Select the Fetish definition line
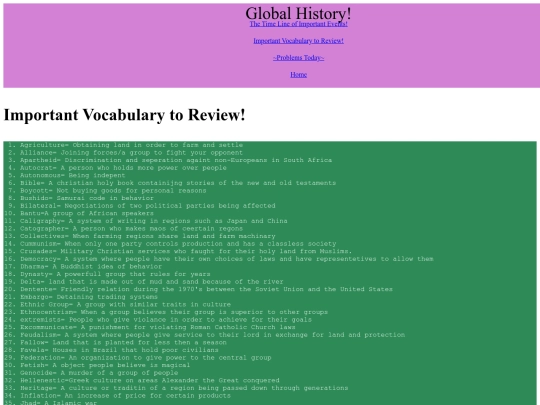Viewport: 540px width, 405px height. 105,365
